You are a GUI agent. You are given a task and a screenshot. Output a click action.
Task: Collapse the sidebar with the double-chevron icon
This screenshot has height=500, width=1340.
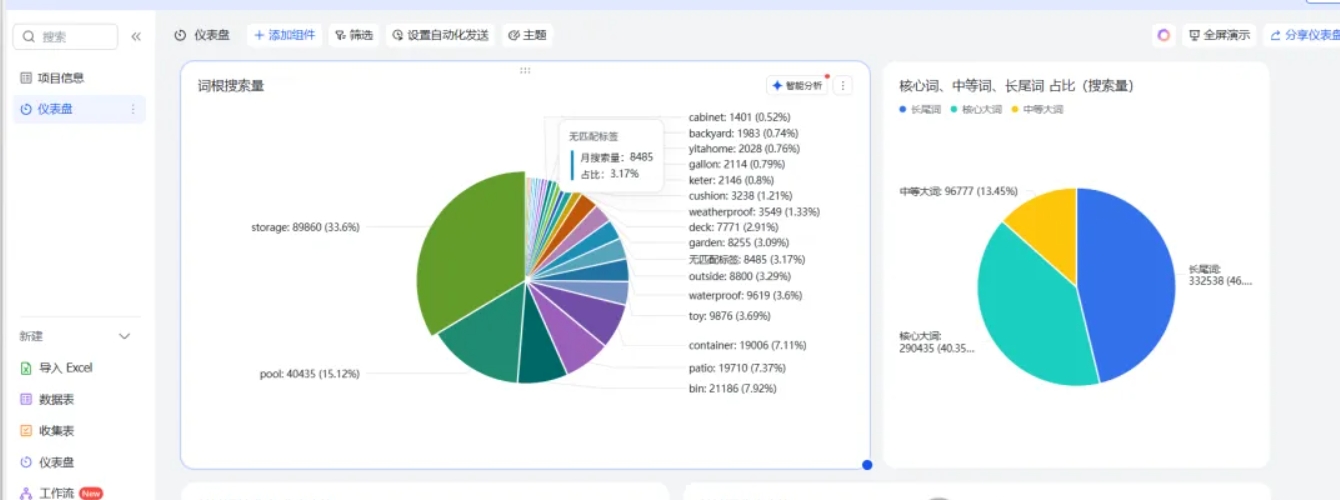(x=136, y=36)
